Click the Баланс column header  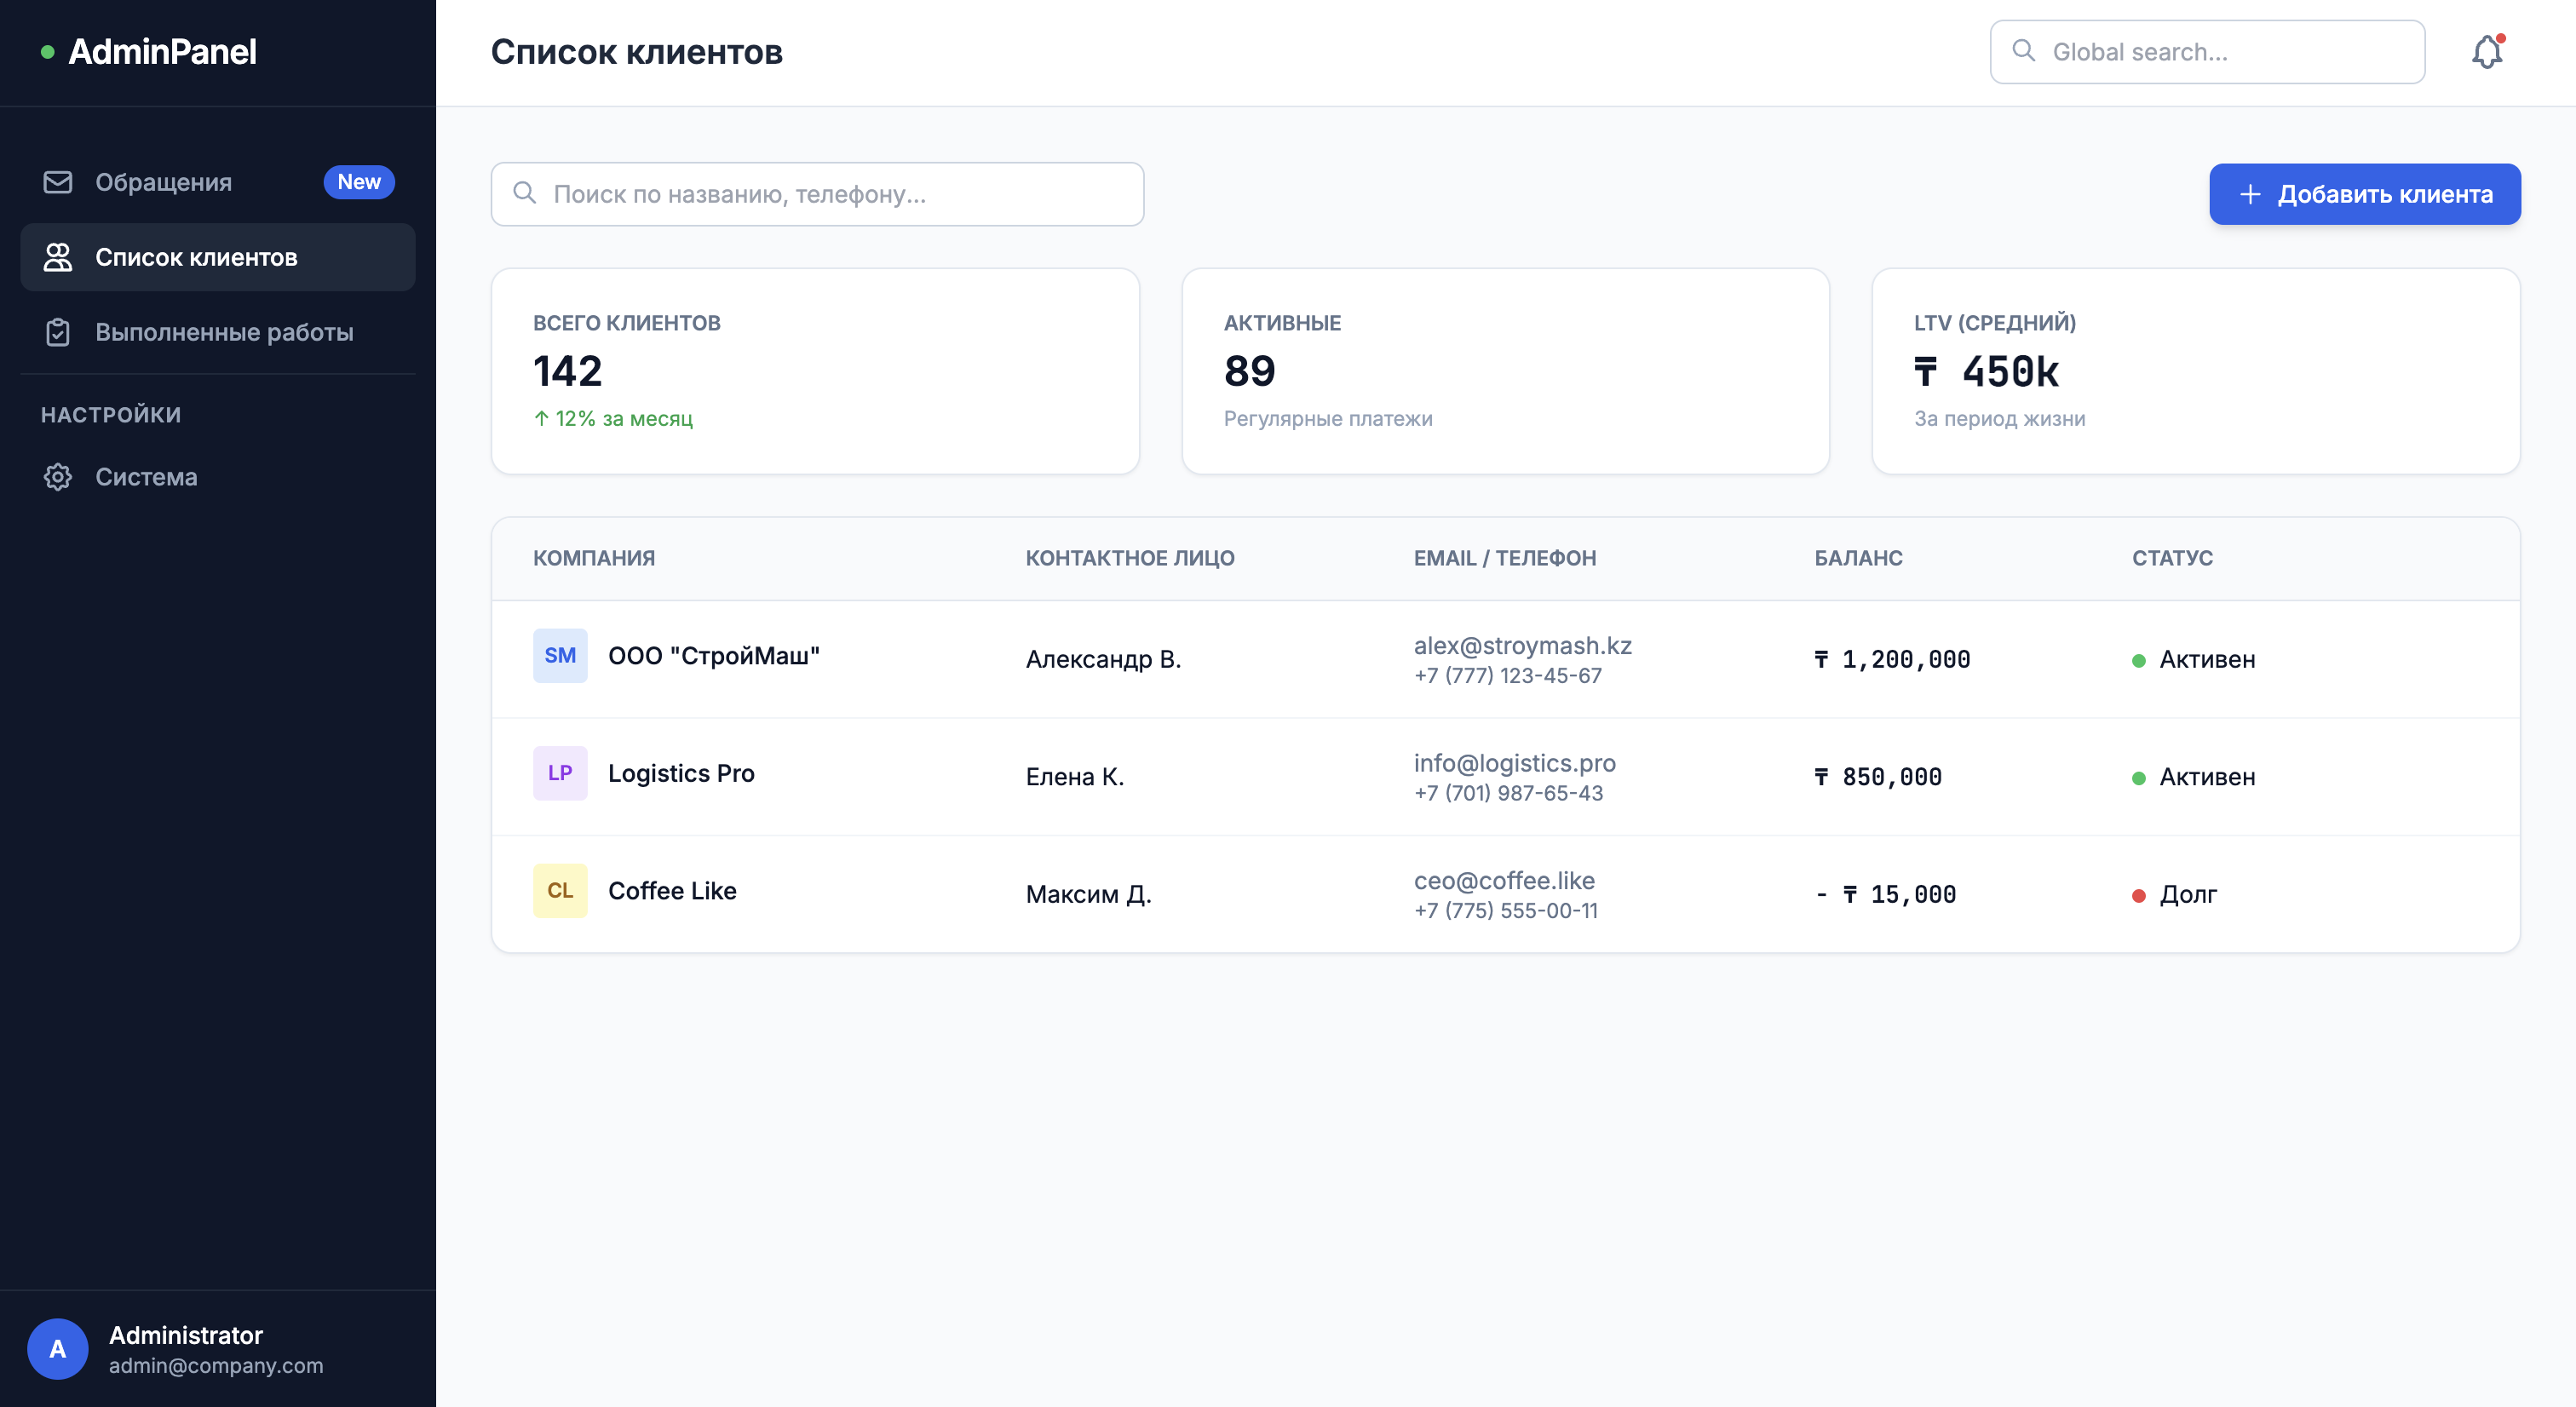[1858, 558]
